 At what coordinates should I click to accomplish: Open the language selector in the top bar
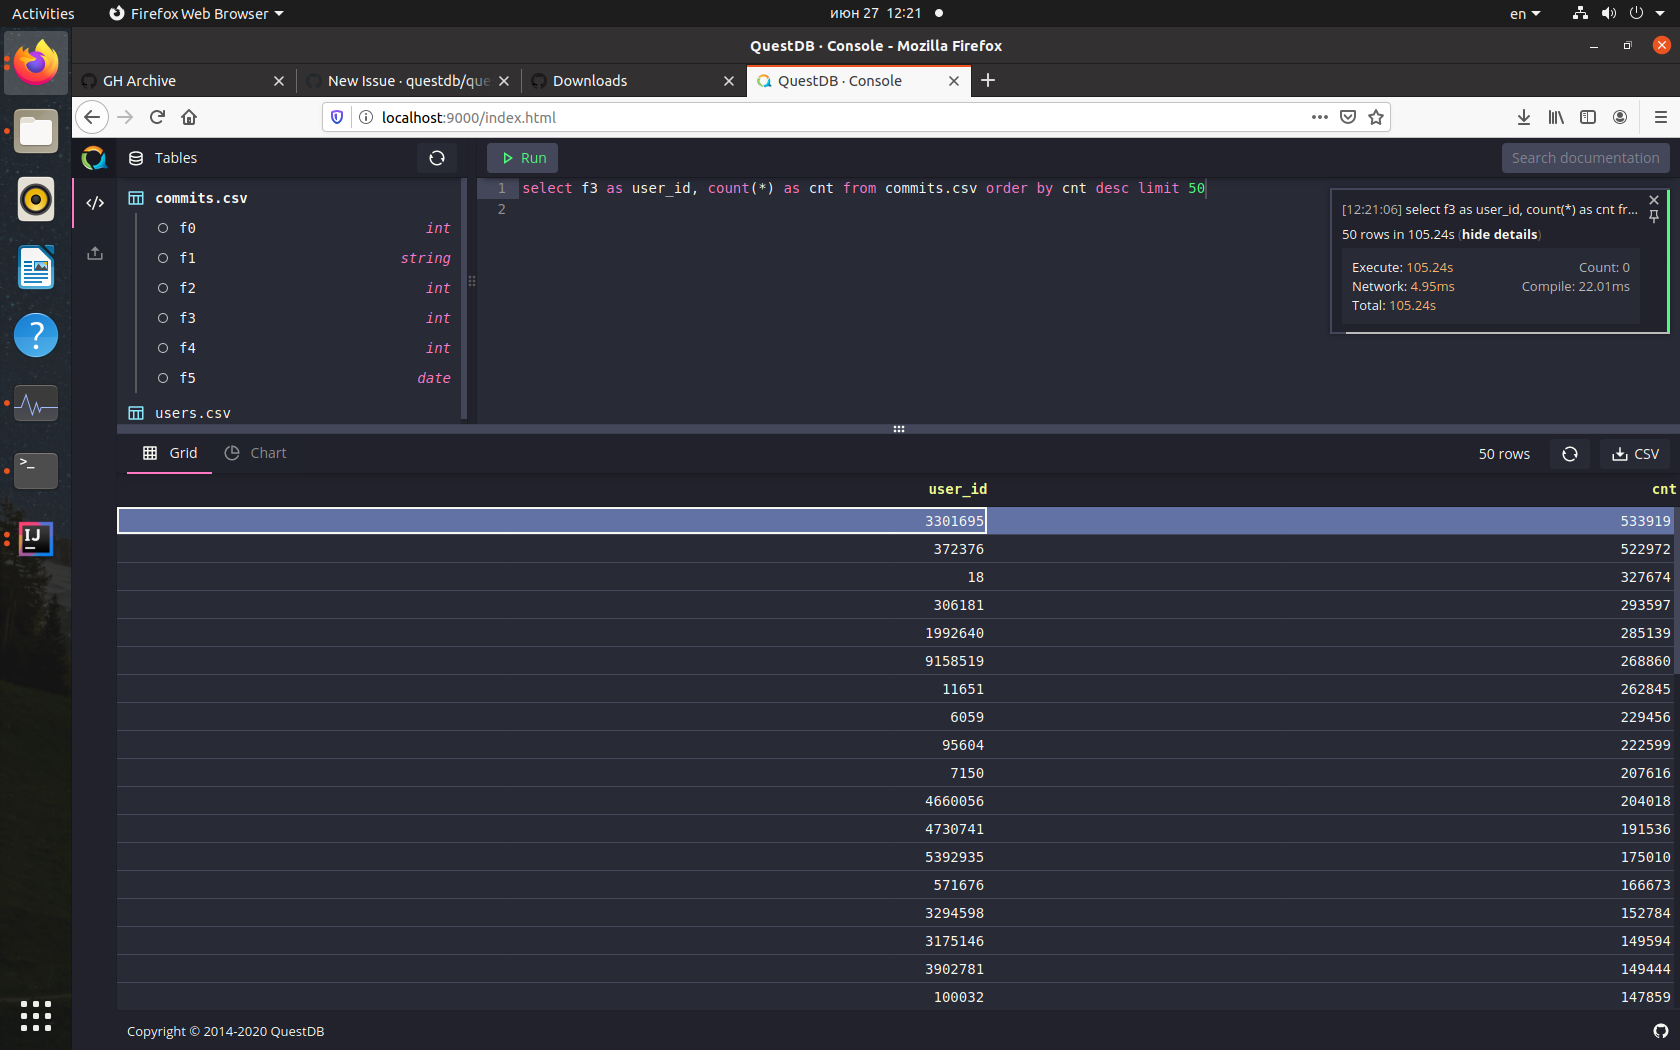tap(1523, 13)
